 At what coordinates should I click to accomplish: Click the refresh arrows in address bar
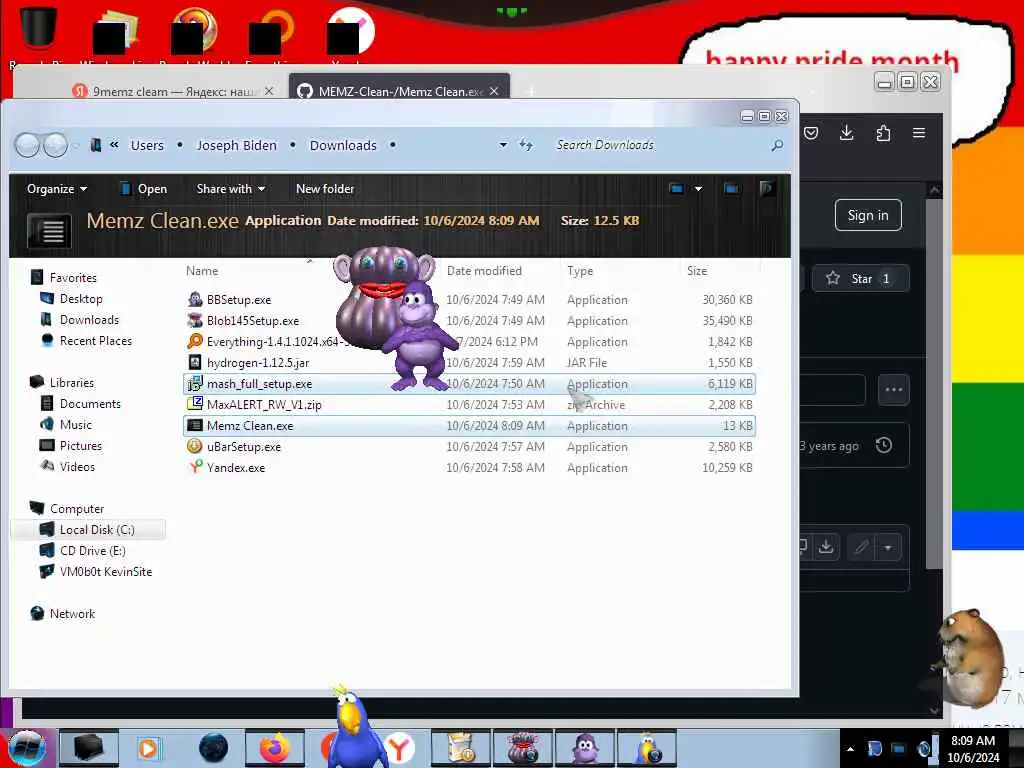click(526, 145)
